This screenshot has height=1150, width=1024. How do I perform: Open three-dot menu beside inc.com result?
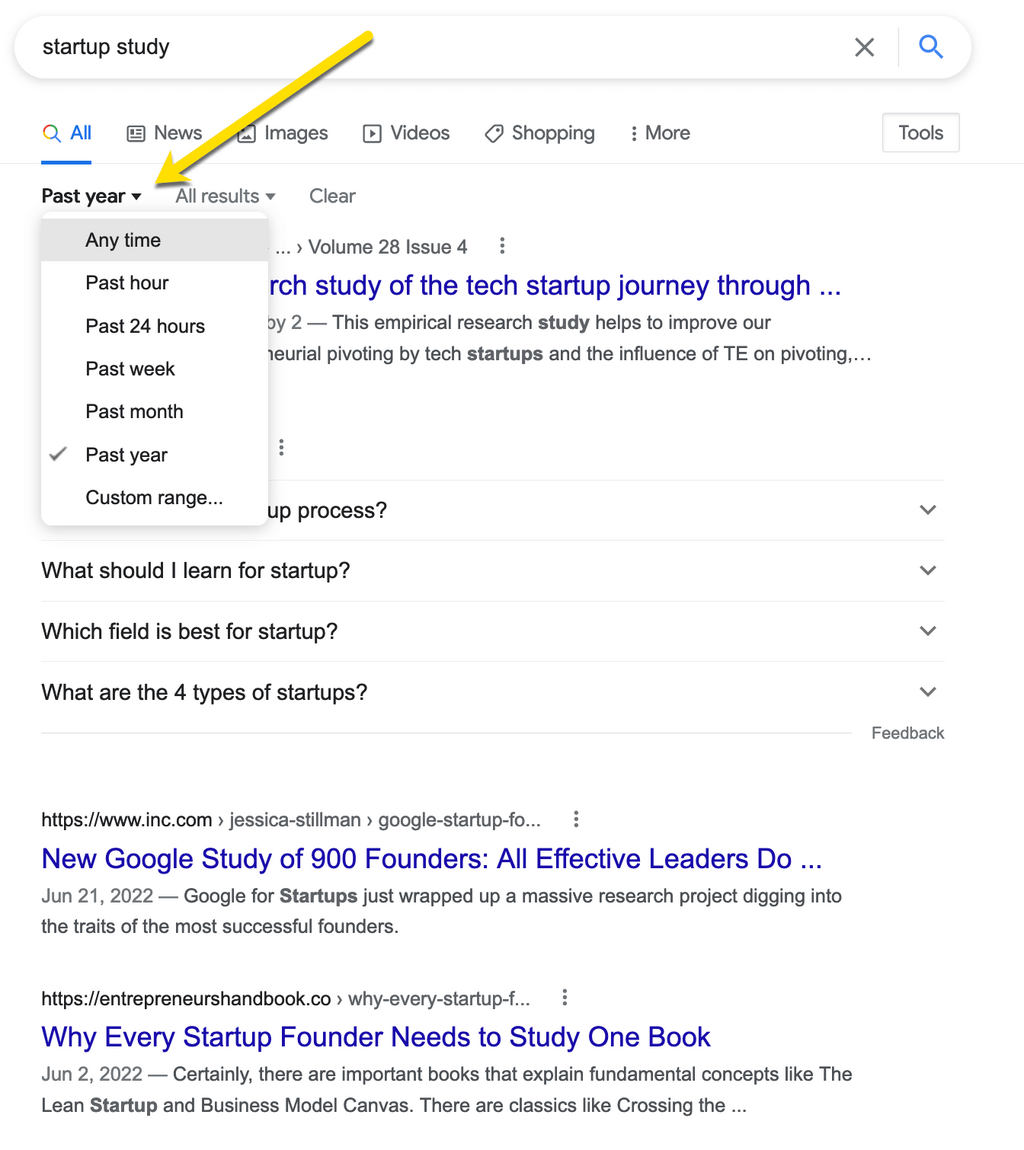click(576, 820)
